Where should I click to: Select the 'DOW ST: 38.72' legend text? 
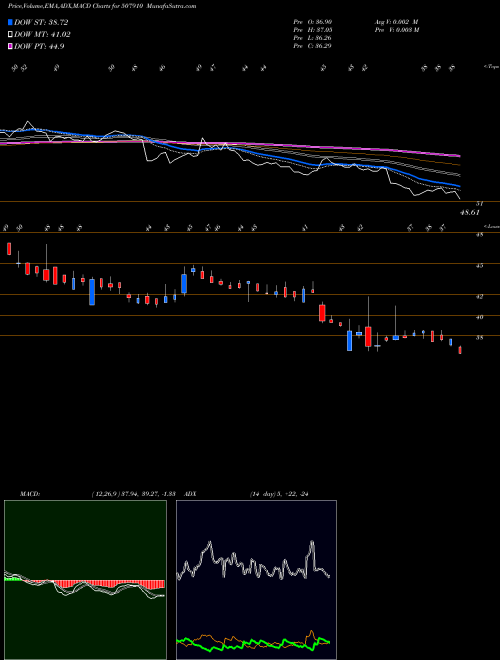pyautogui.click(x=41, y=22)
